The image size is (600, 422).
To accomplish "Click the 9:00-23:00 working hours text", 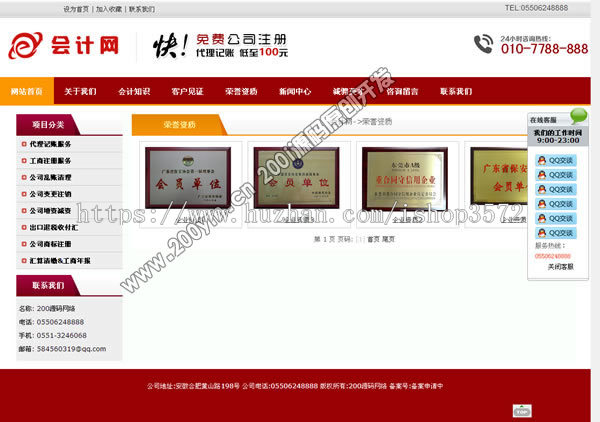I will (558, 141).
